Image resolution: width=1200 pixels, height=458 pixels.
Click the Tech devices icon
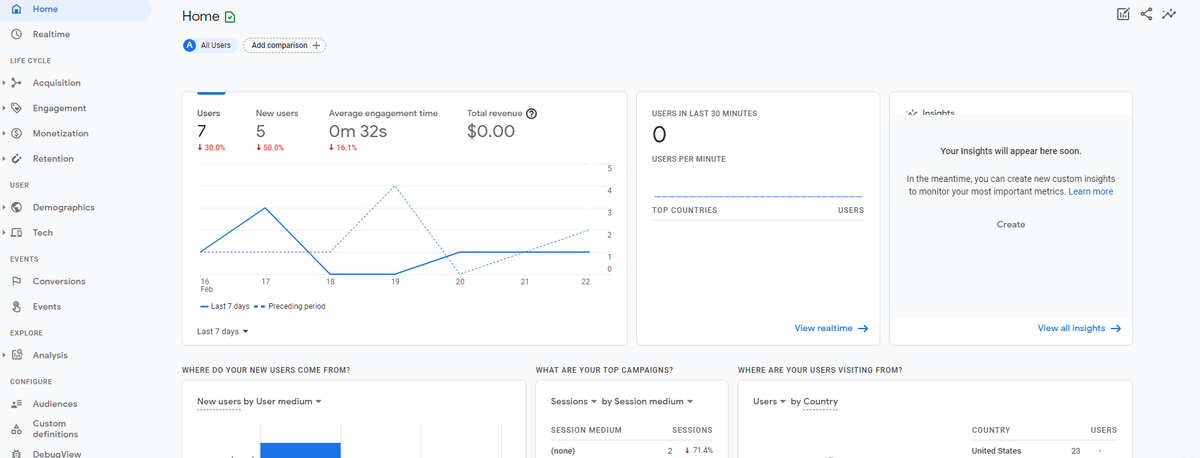pos(16,232)
